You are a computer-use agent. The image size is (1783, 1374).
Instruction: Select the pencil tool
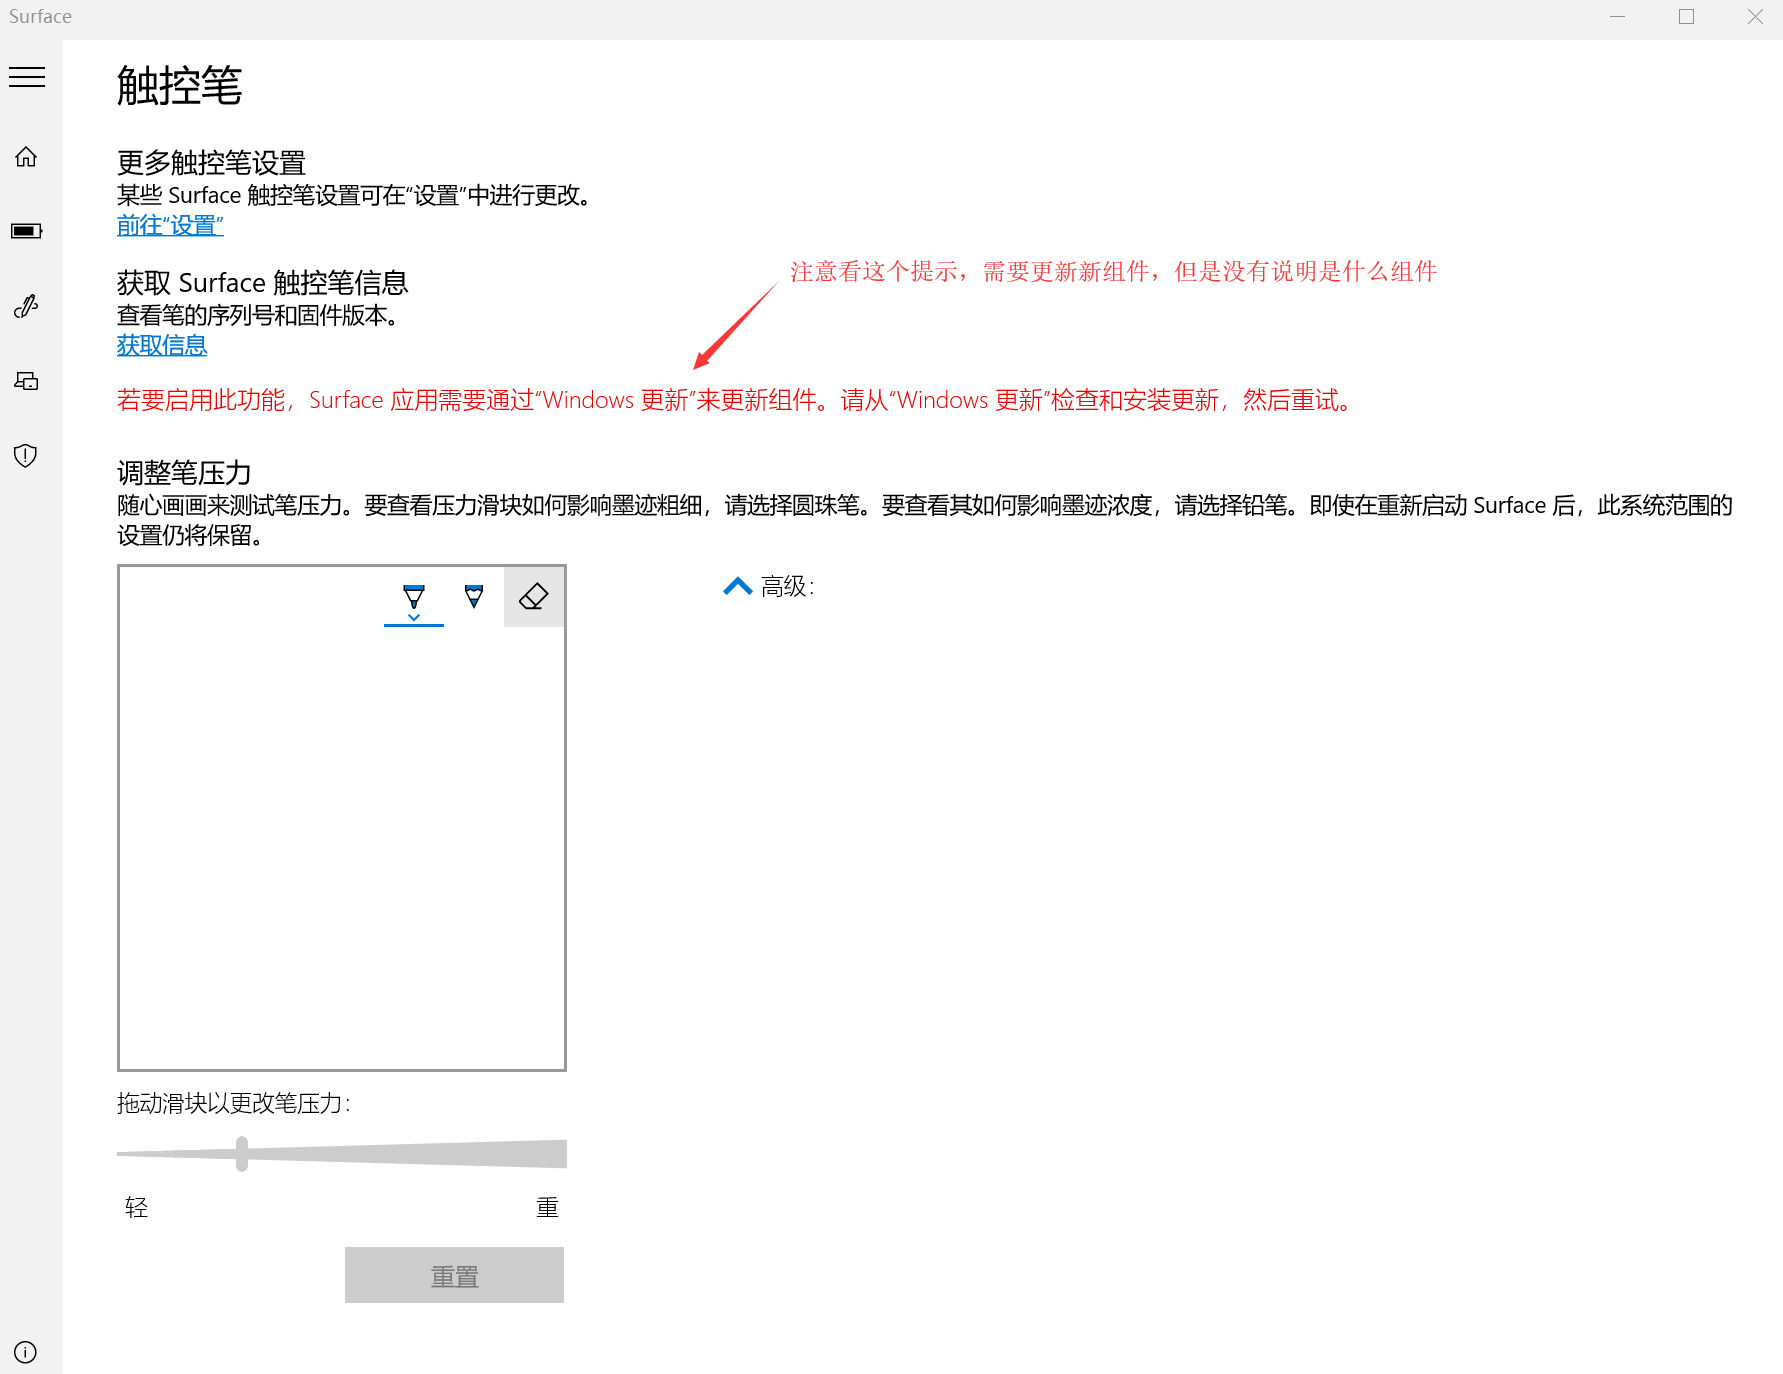(474, 597)
